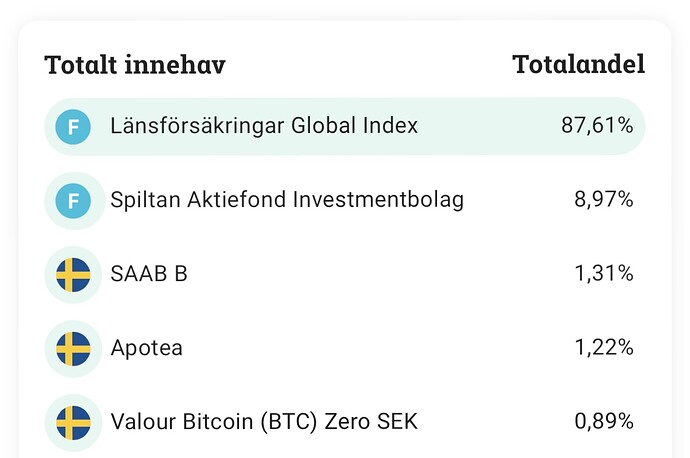The height and width of the screenshot is (458, 690).
Task: Click the fund icon beside Länsförsäkringar Global Index
Action: point(73,126)
